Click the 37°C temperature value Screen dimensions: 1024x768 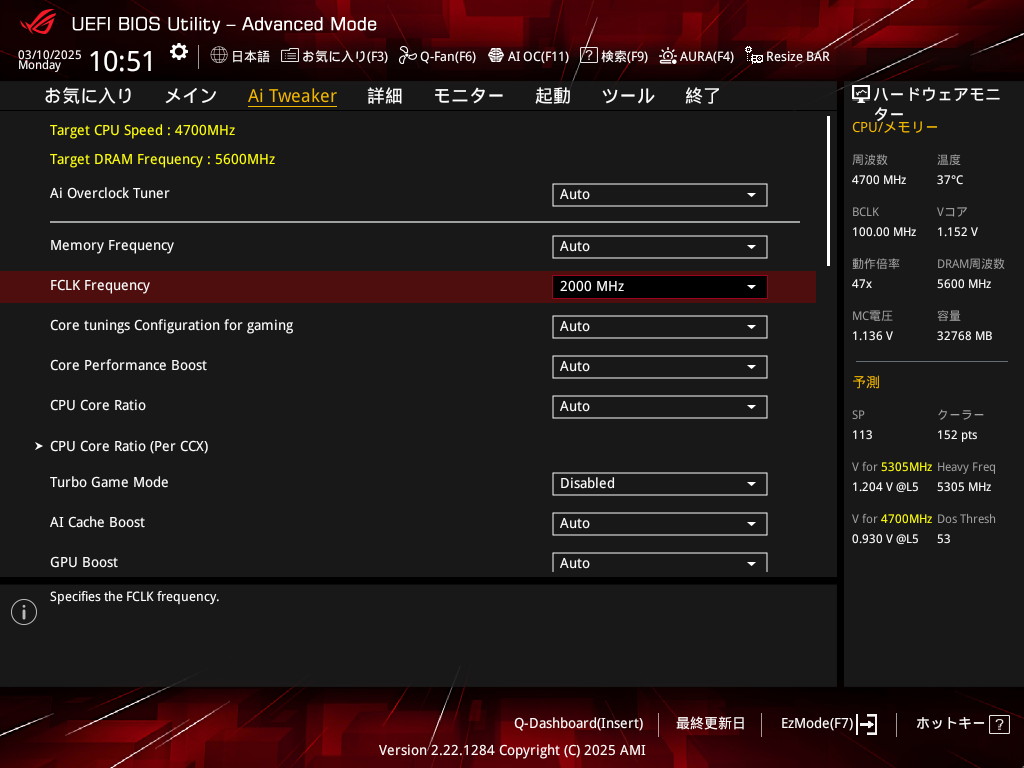950,180
